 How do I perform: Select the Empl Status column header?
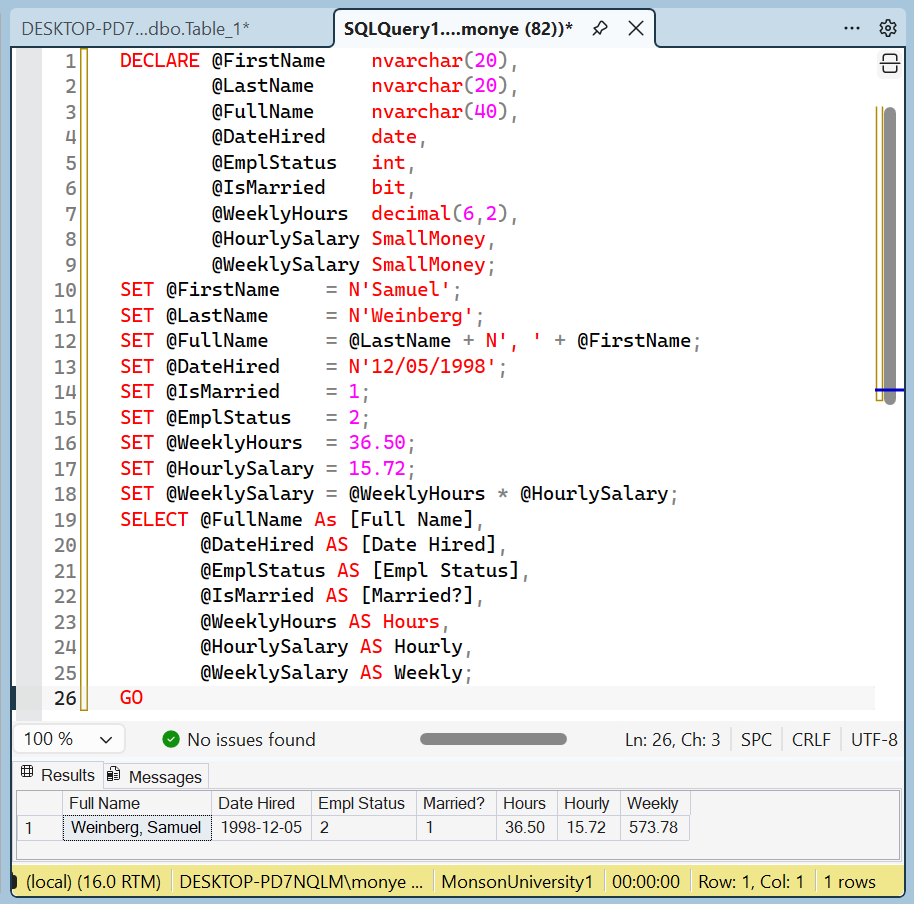tap(364, 803)
